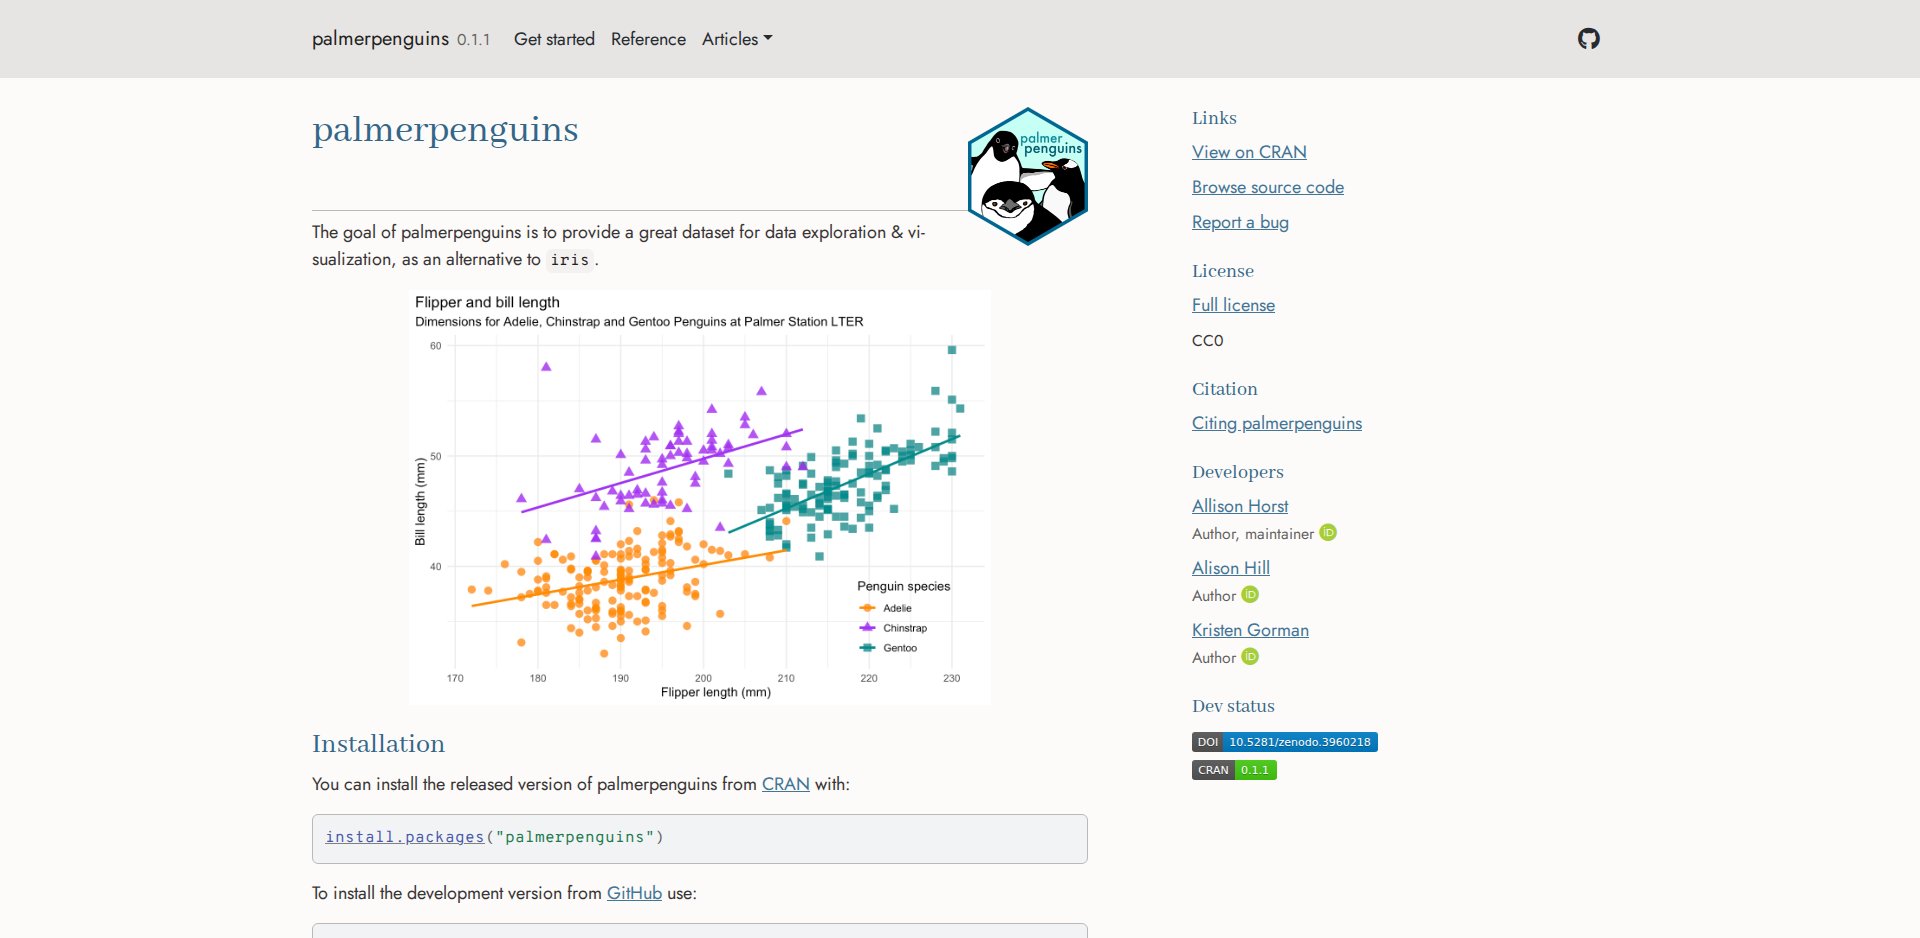Click the install.packages function link
The width and height of the screenshot is (1920, 938).
[x=404, y=837]
